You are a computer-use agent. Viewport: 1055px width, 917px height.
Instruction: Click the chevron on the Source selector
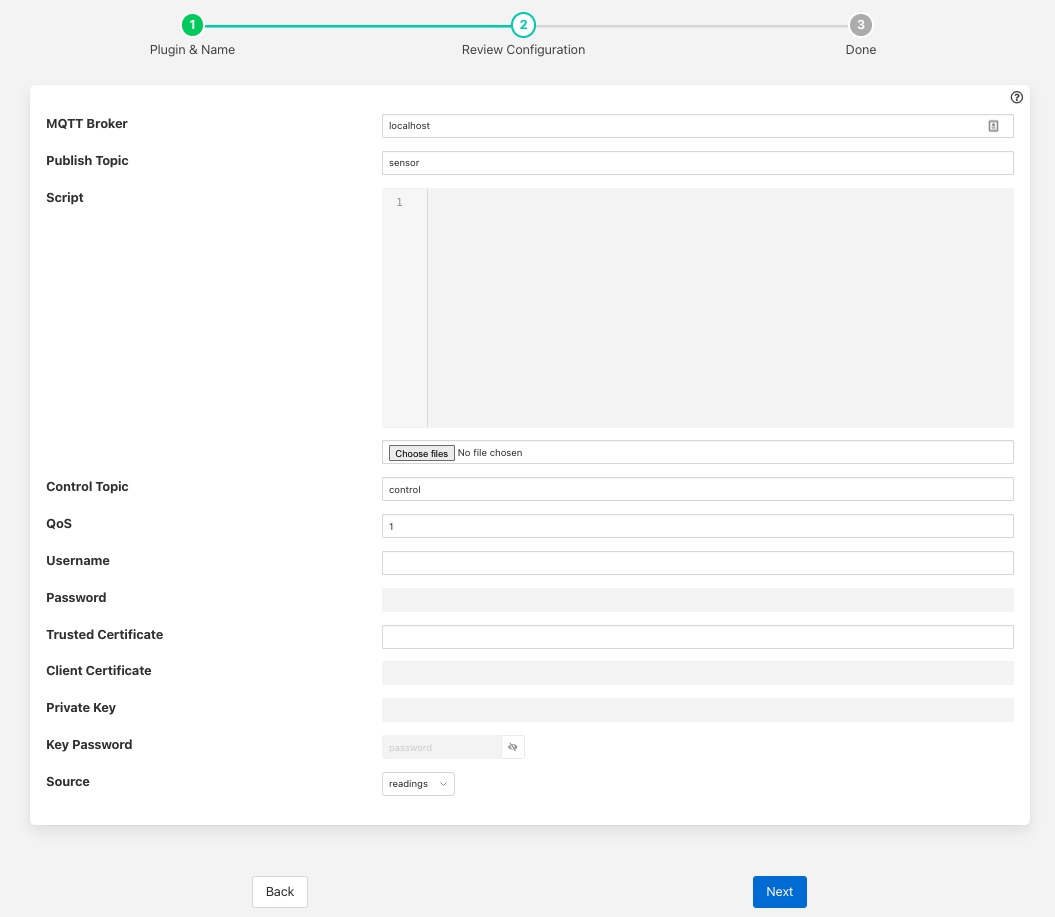click(x=445, y=784)
